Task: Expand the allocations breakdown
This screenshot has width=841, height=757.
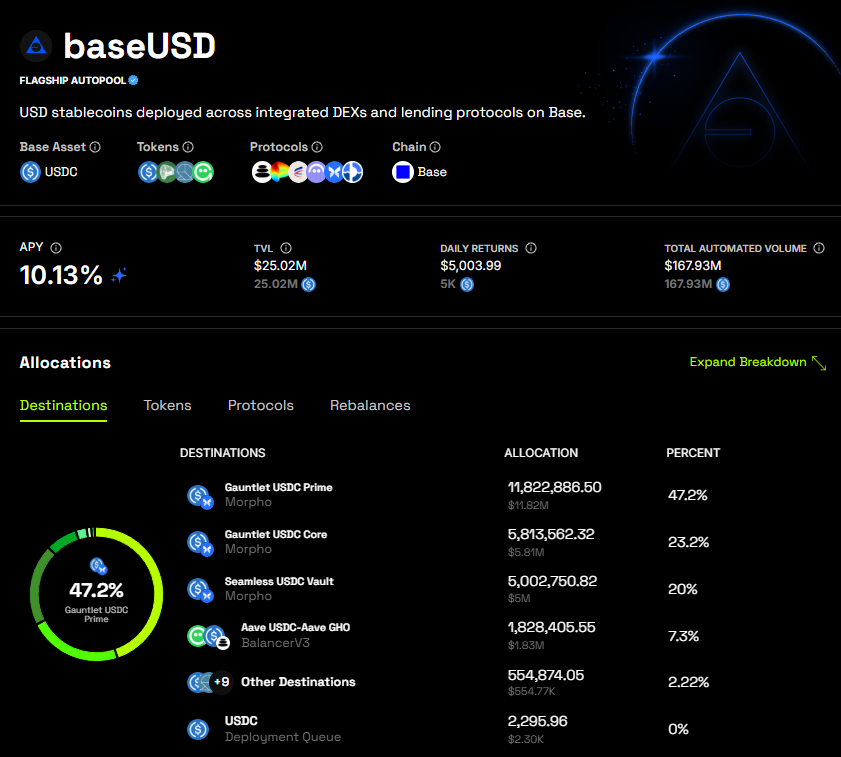Action: pos(757,362)
